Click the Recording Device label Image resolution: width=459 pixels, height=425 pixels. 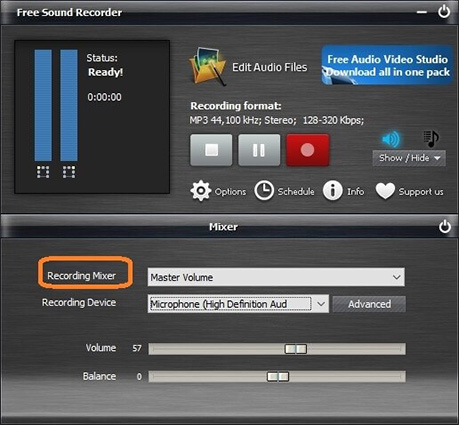click(x=79, y=302)
